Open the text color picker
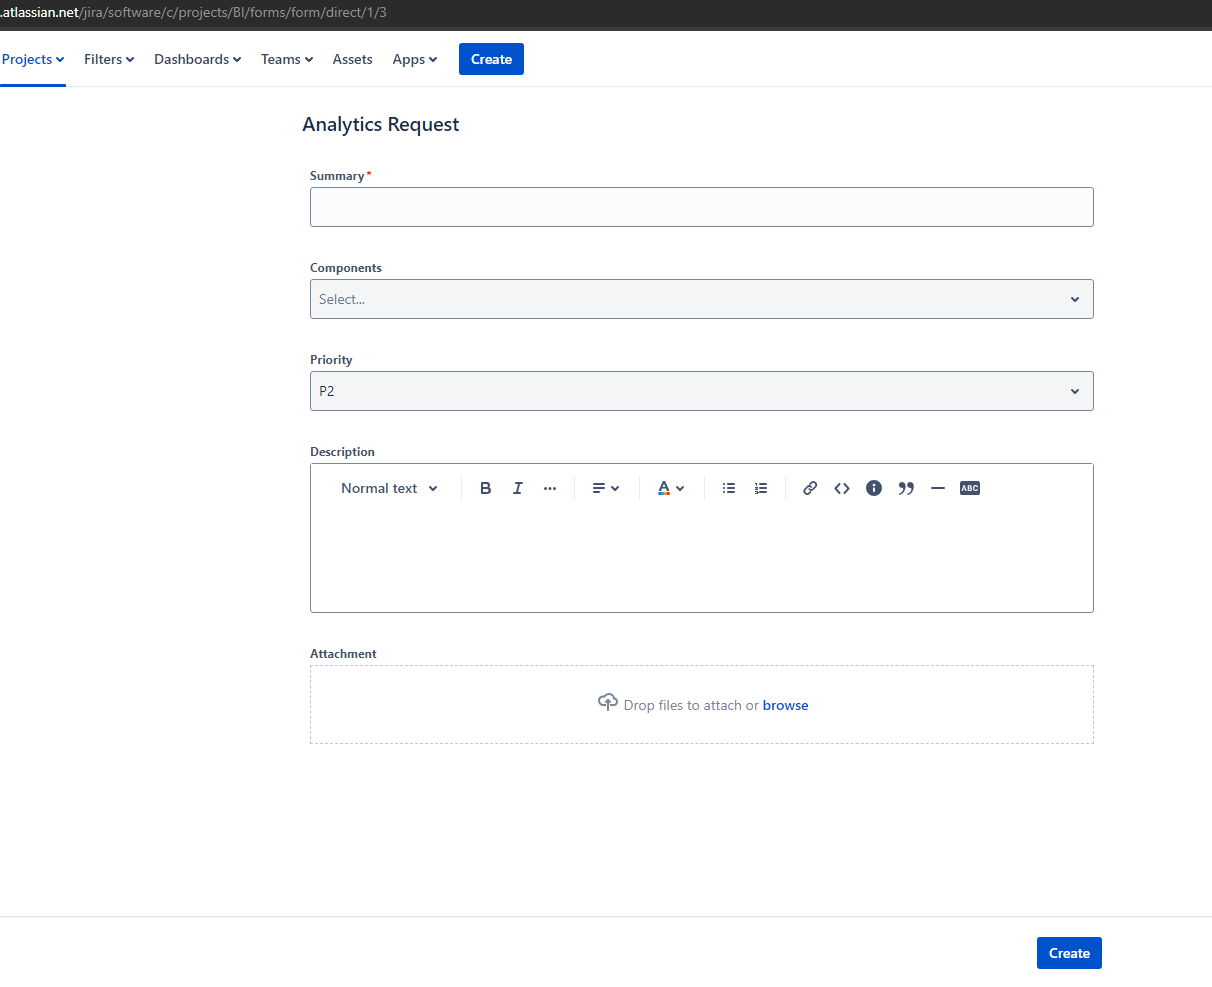Screen dimensions: 1212x987 (670, 488)
